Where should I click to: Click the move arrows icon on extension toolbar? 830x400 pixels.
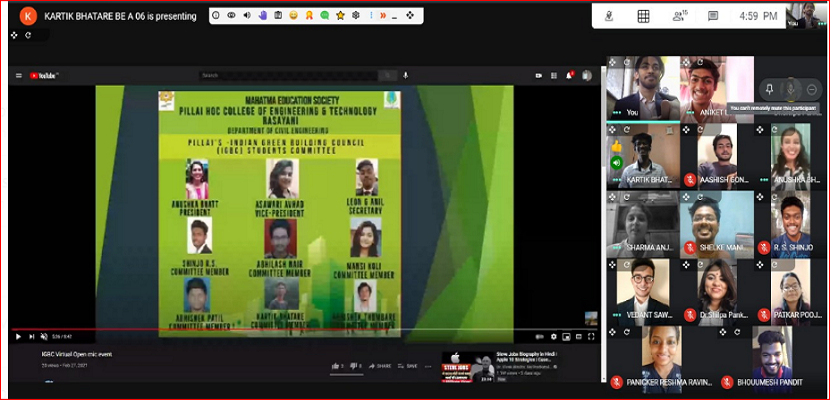(x=410, y=16)
